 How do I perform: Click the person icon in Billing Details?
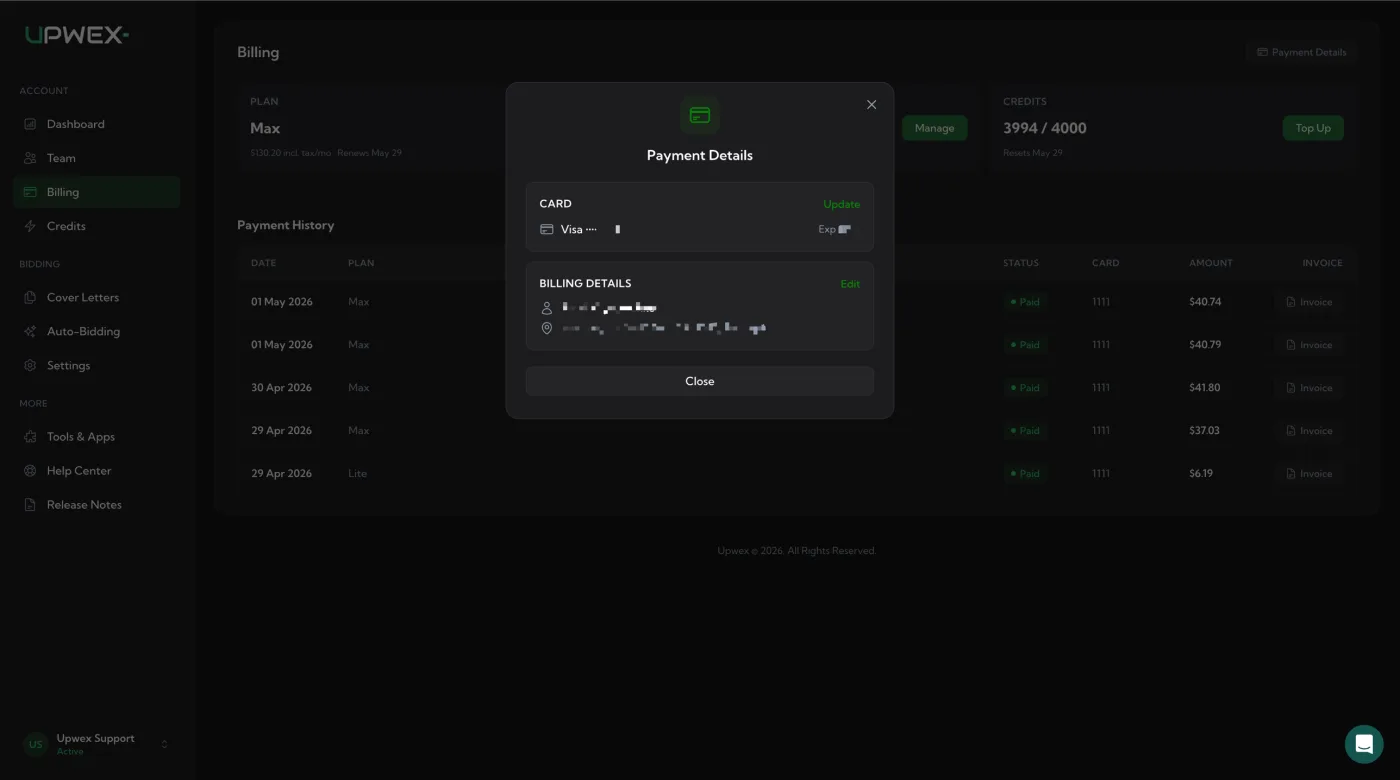(x=546, y=308)
